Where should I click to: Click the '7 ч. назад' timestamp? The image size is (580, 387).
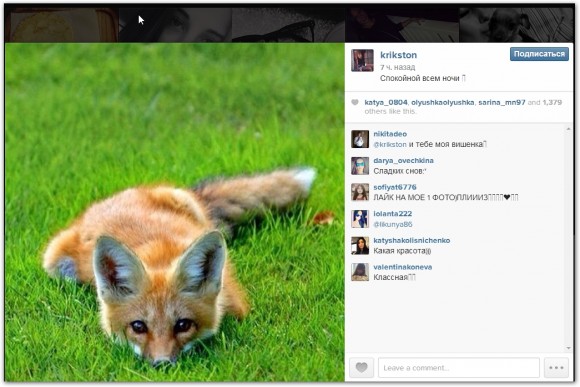pyautogui.click(x=398, y=67)
